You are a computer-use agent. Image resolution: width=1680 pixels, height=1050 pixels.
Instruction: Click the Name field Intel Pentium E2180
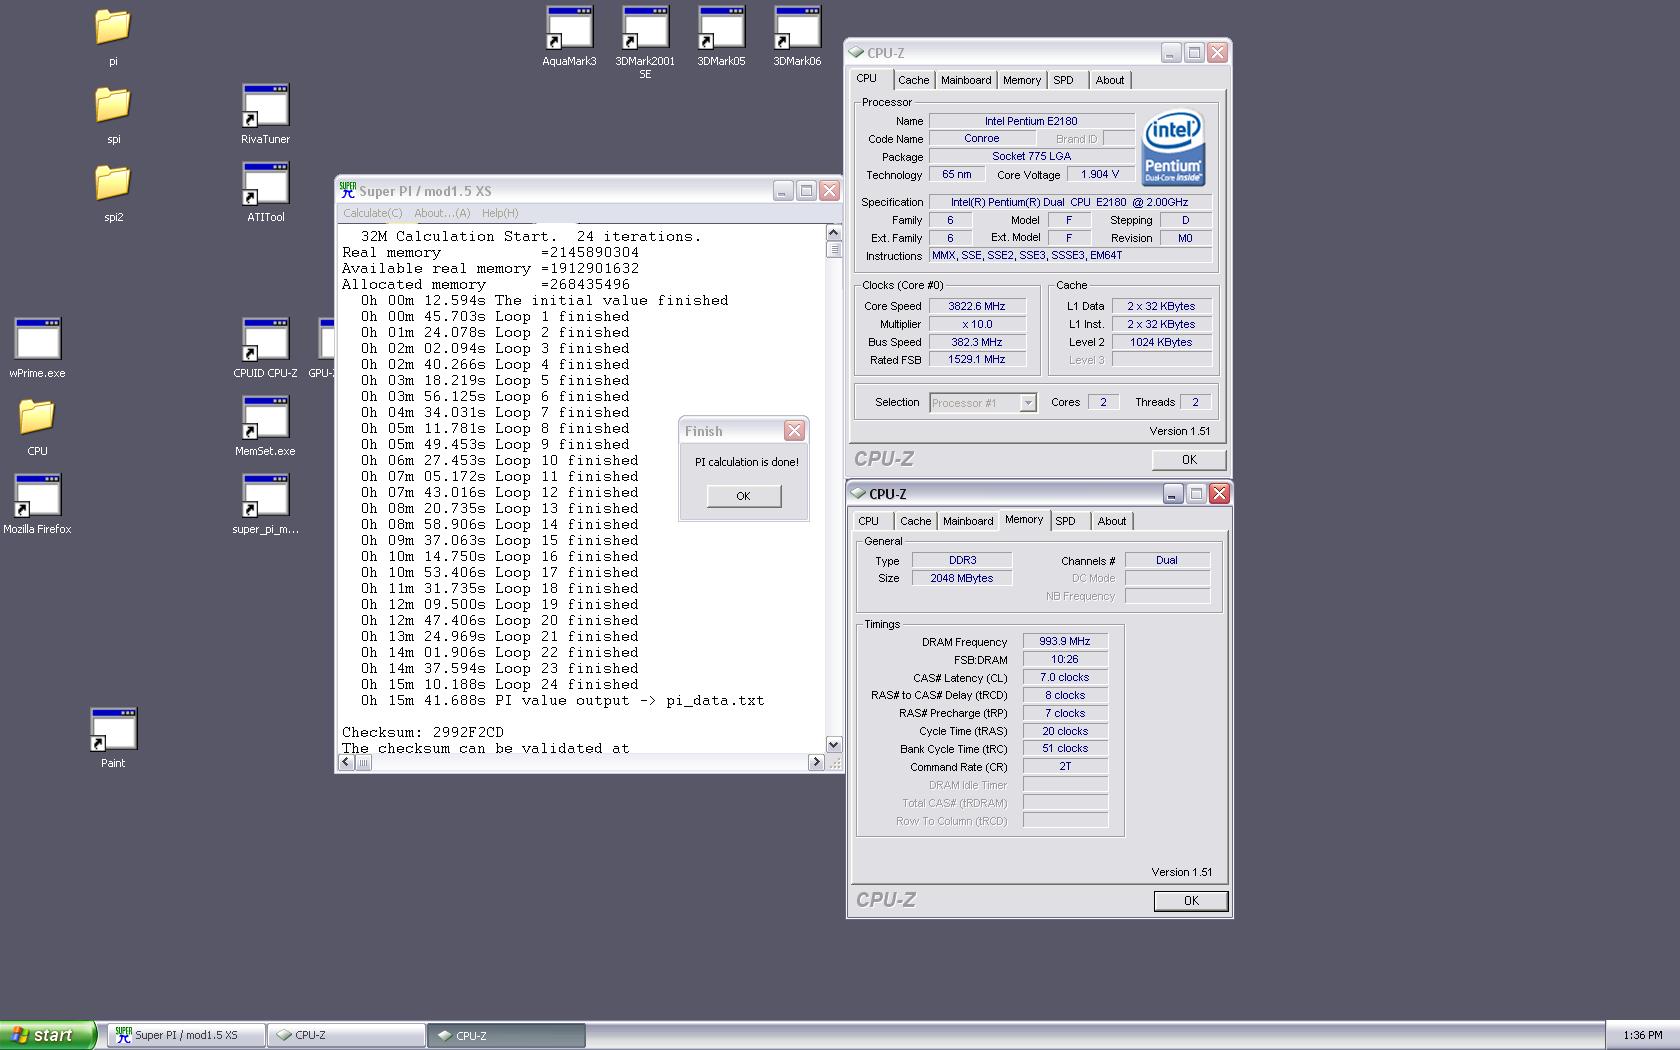coord(1031,121)
